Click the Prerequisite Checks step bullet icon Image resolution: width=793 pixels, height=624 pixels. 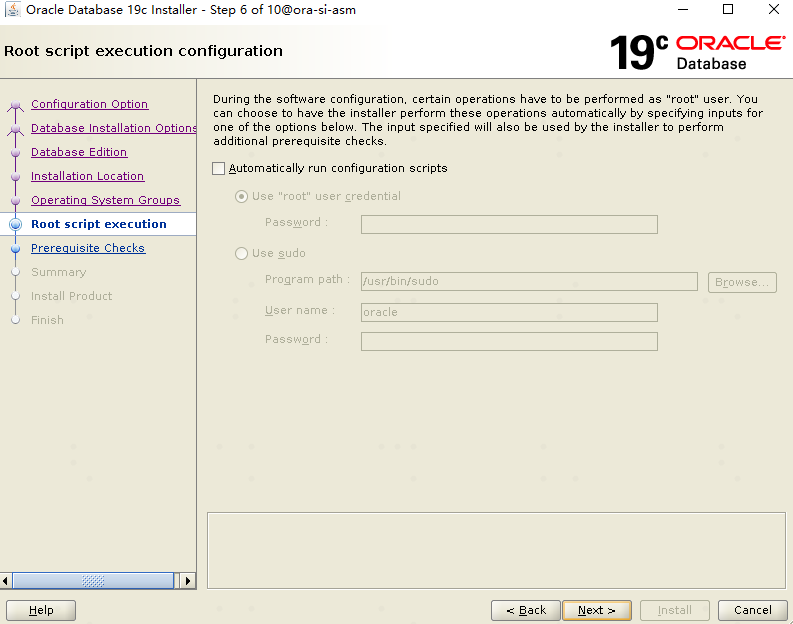16,249
